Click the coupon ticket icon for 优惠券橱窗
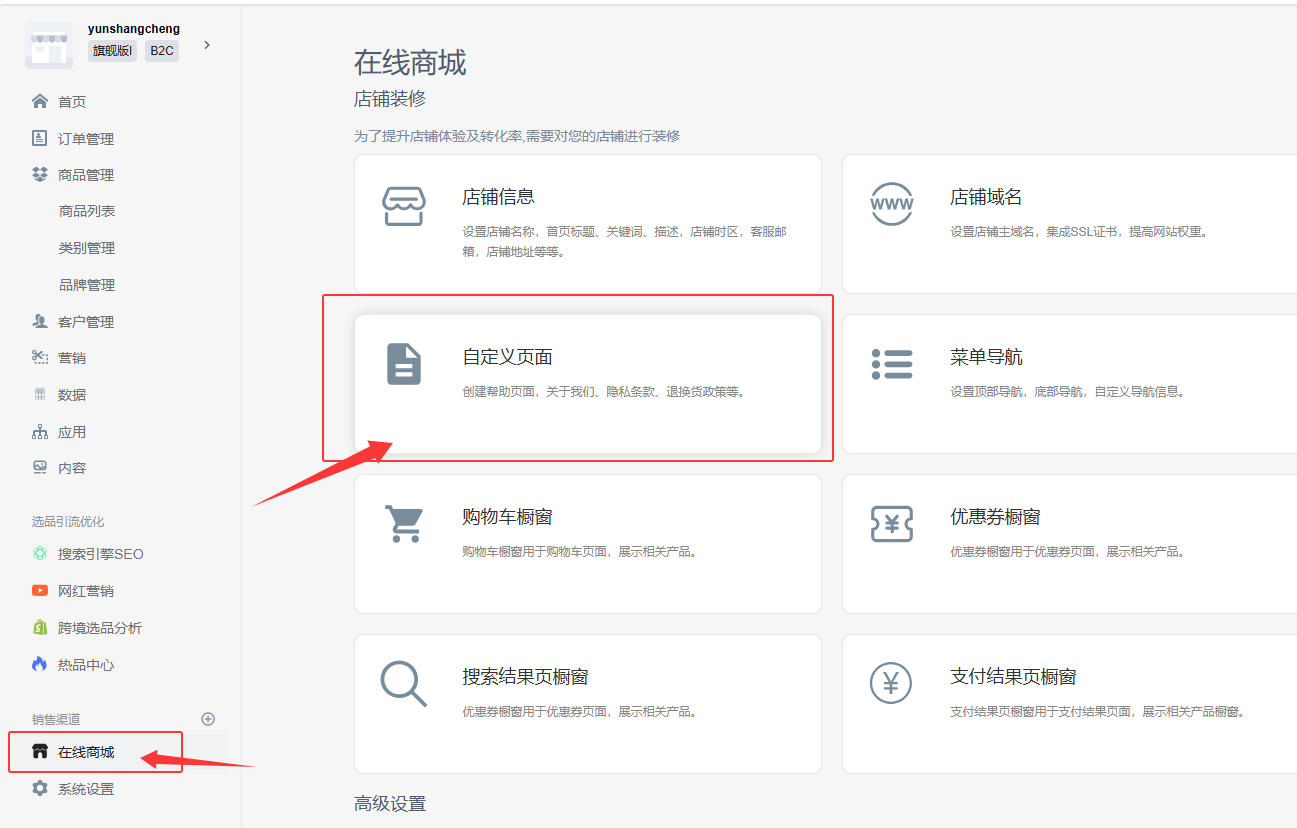 tap(891, 524)
